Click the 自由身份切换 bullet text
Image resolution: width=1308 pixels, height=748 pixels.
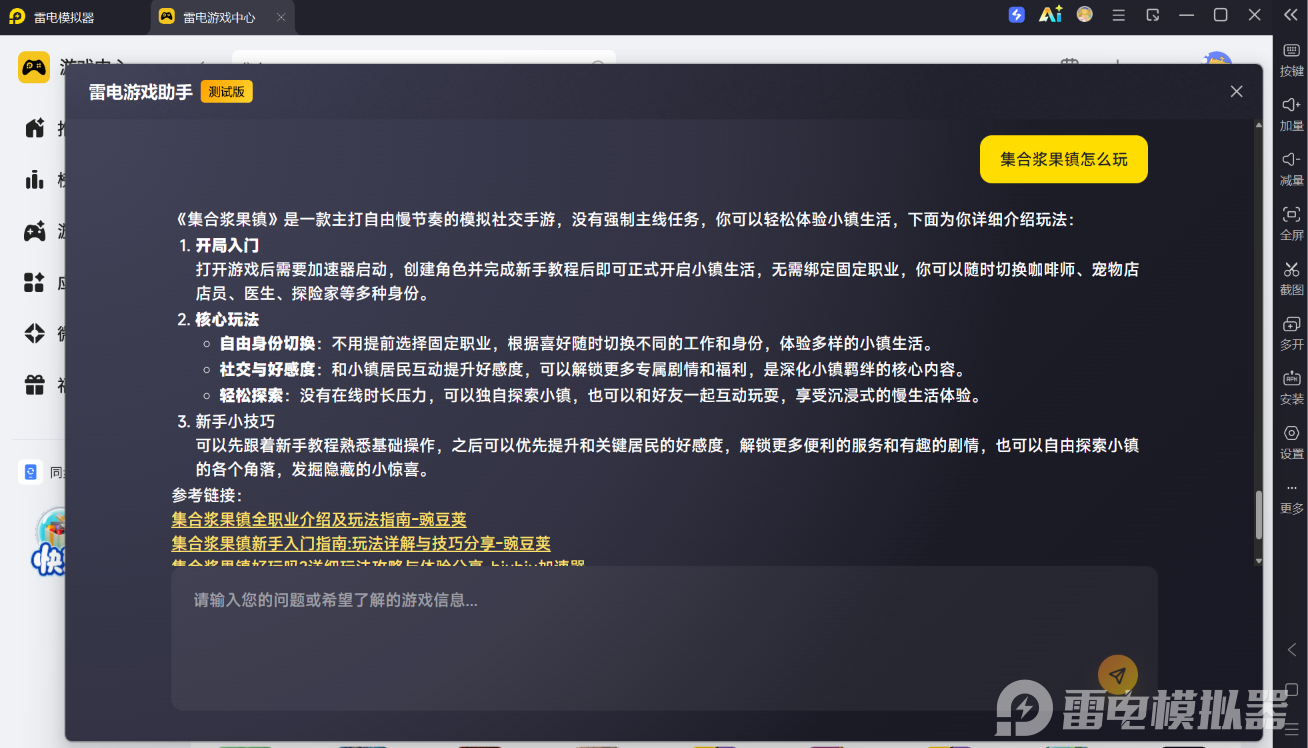tap(267, 344)
